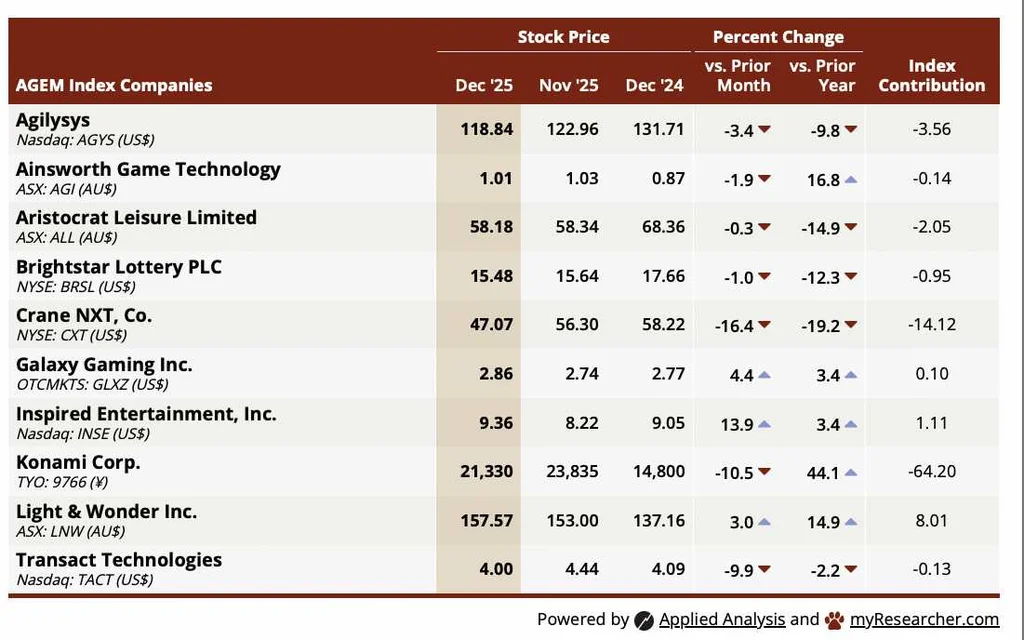This screenshot has height=640, width=1024.
Task: Click Transact prior year down arrow
Action: click(x=851, y=570)
